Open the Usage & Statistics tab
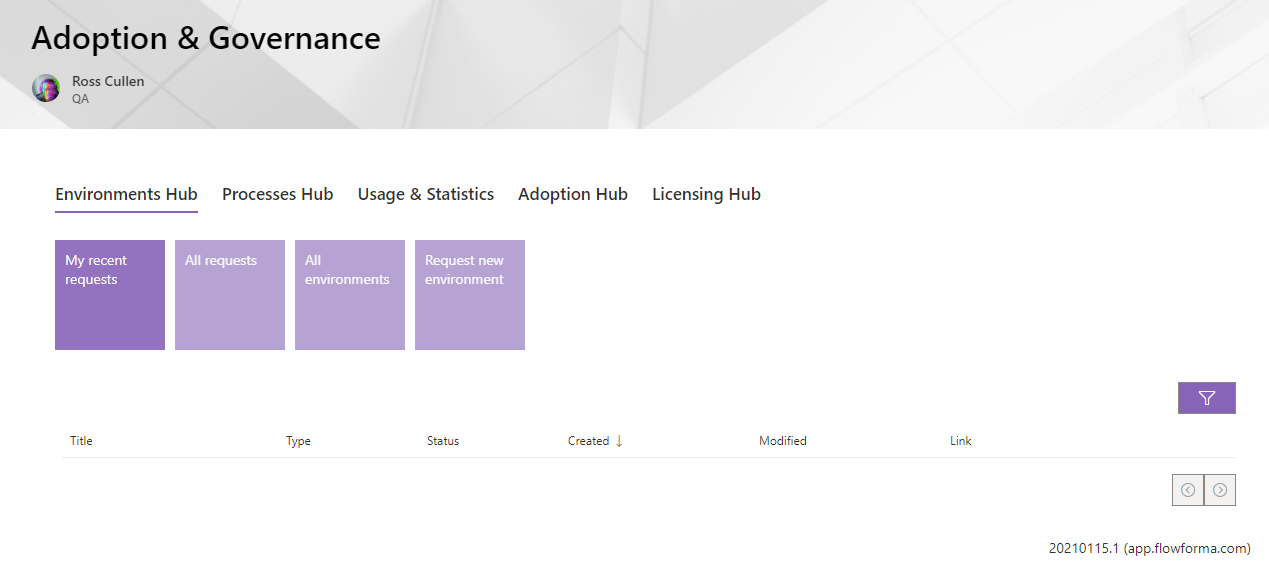The image size is (1269, 569). point(426,195)
